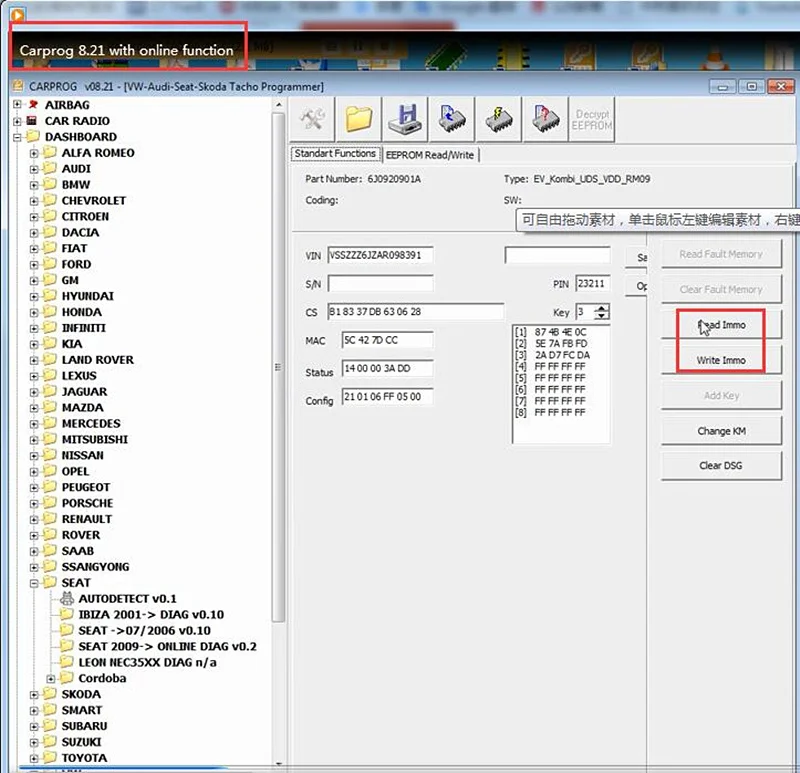Select SEAT ->07/2006 v0.10 item

tap(144, 630)
